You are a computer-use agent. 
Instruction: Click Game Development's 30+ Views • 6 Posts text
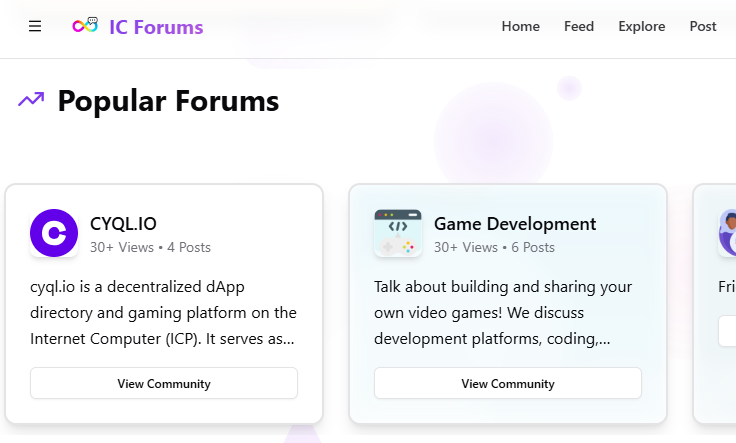pos(494,247)
